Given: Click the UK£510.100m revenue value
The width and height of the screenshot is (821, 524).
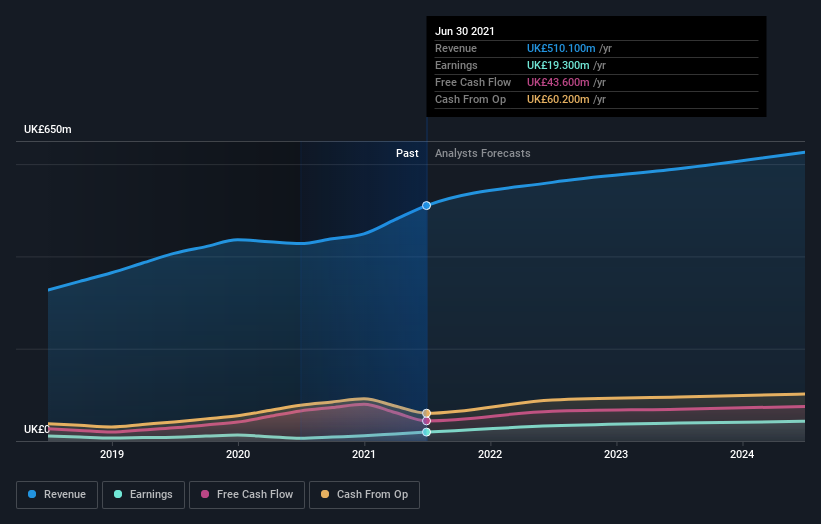Looking at the screenshot, I should pos(561,48).
